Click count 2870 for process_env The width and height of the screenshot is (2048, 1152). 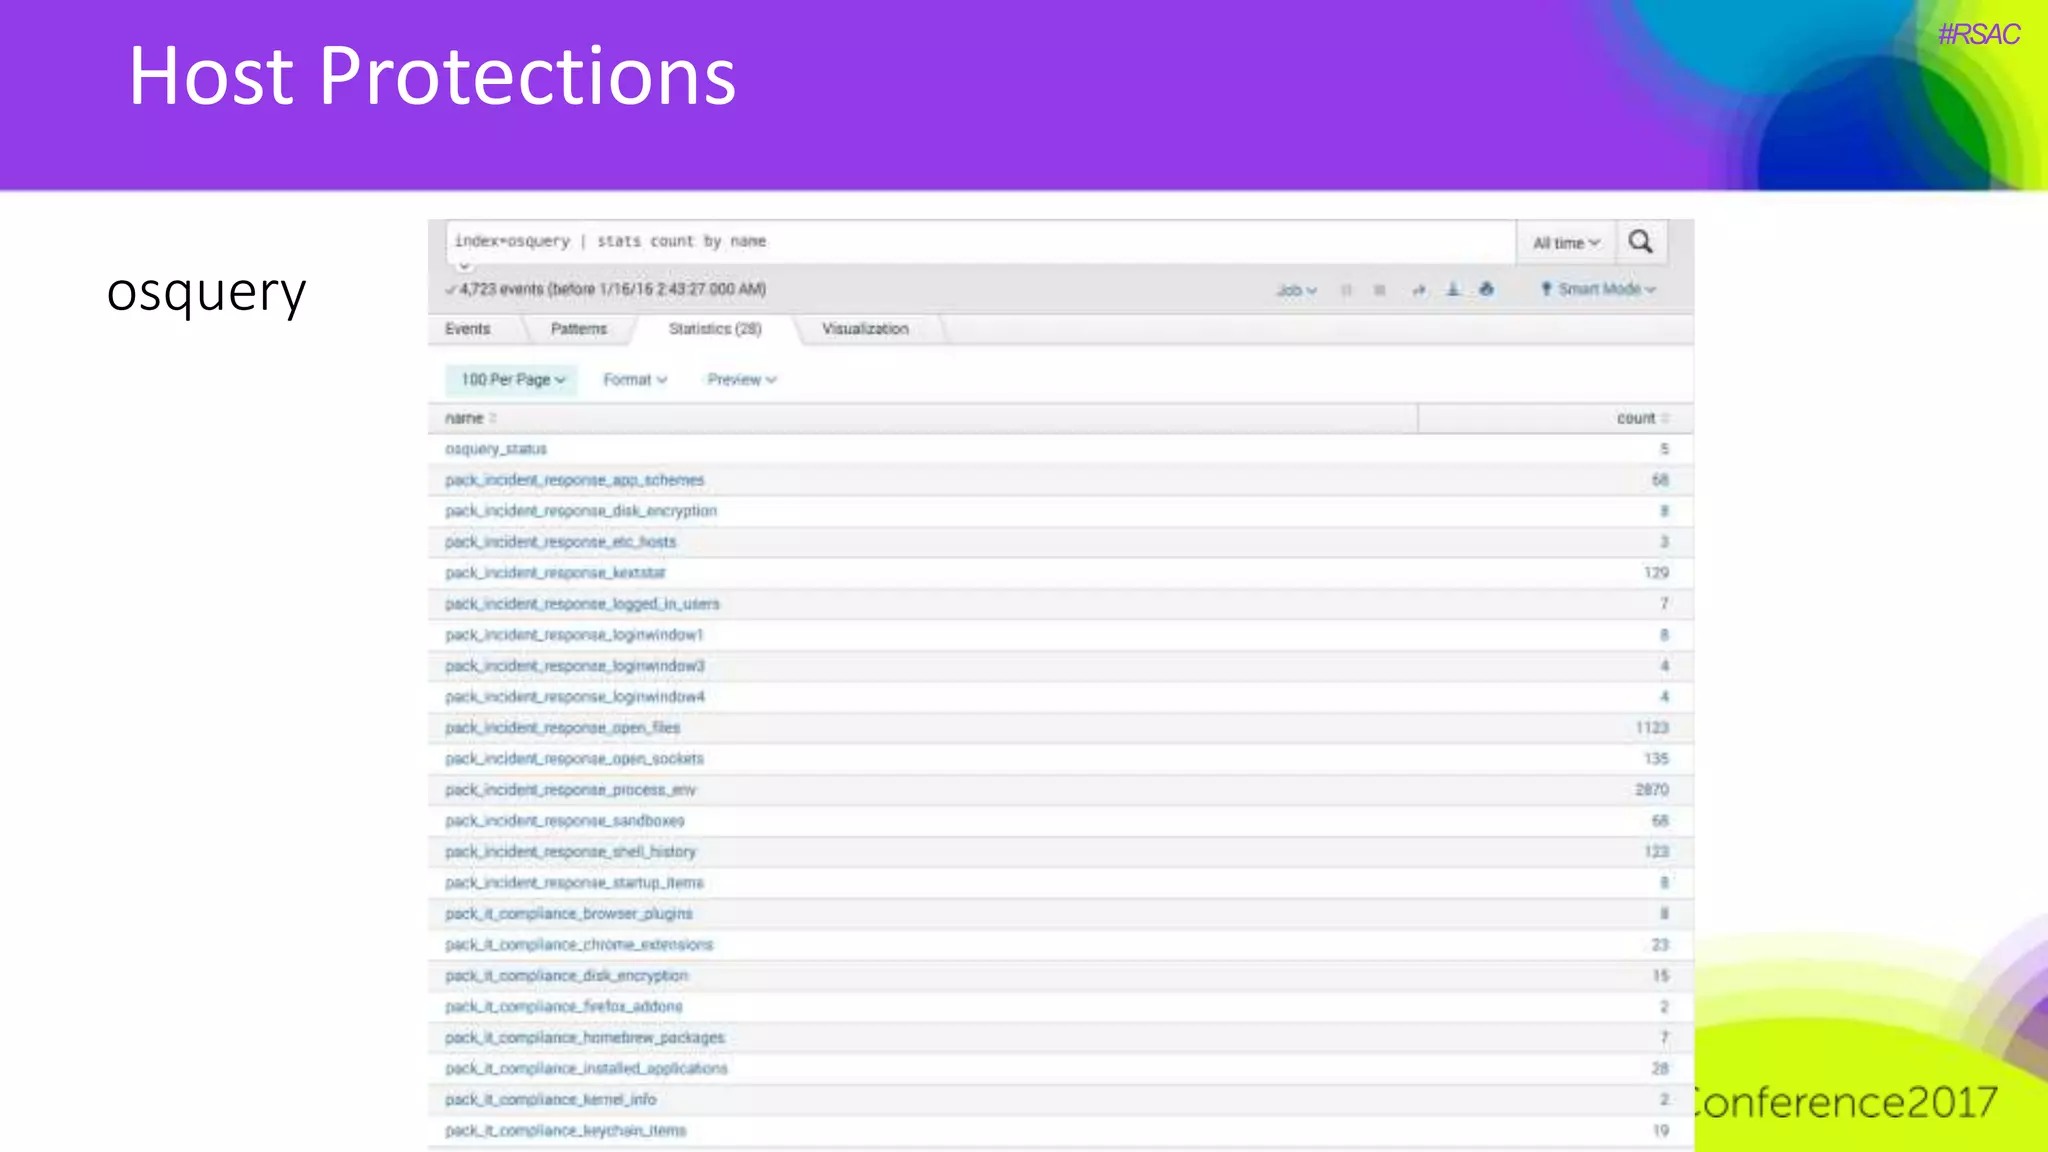point(1652,790)
